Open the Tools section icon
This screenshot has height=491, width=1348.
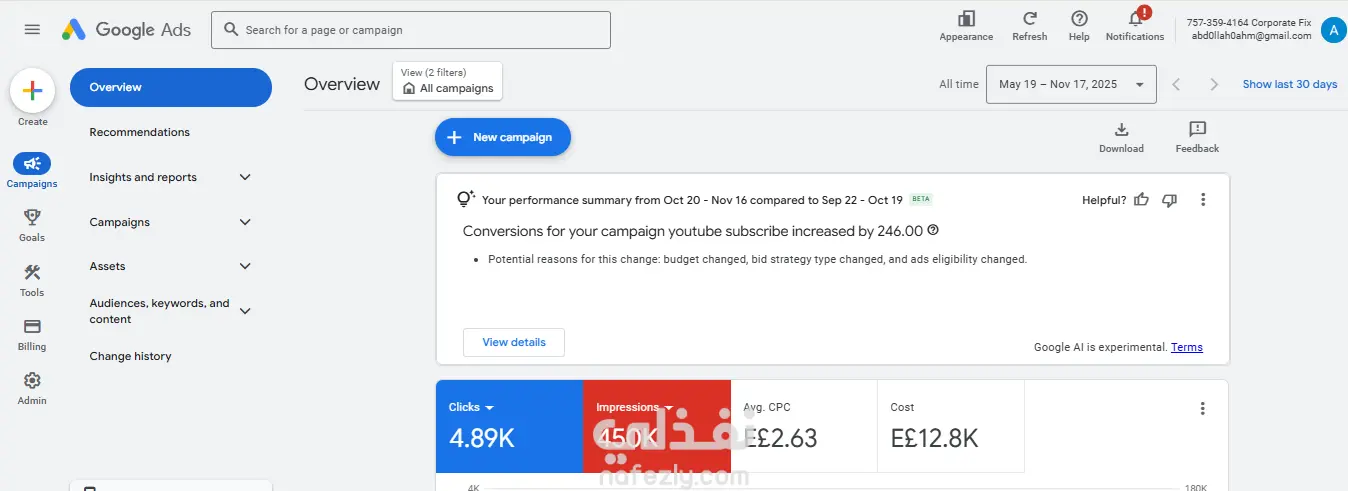32,273
